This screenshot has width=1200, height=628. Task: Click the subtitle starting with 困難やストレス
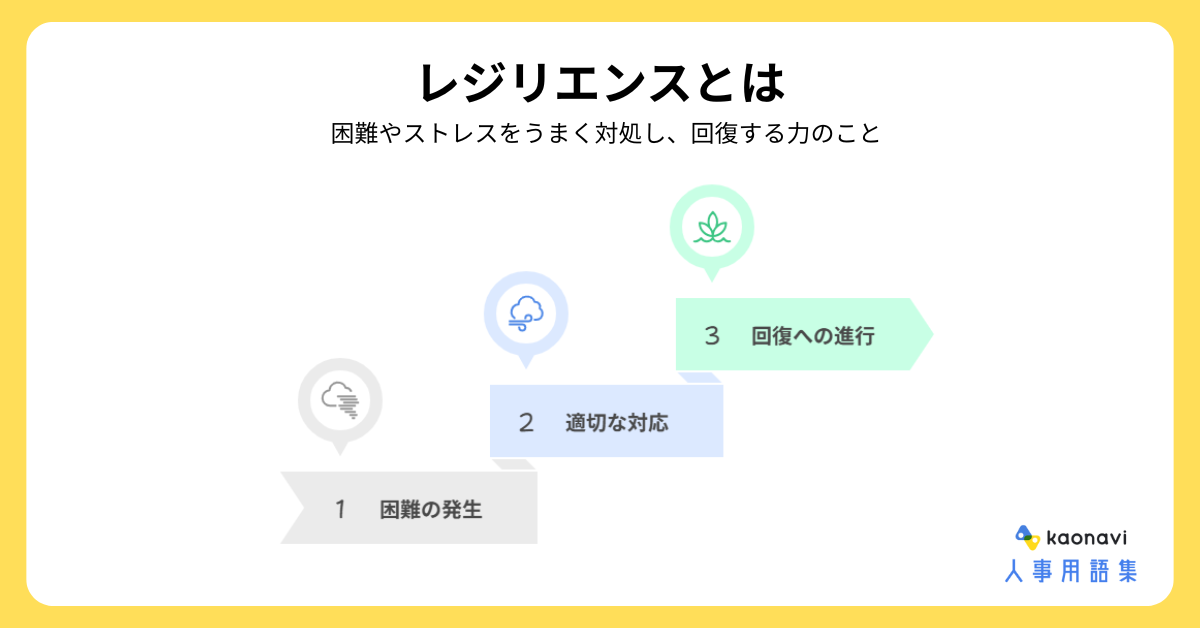605,134
